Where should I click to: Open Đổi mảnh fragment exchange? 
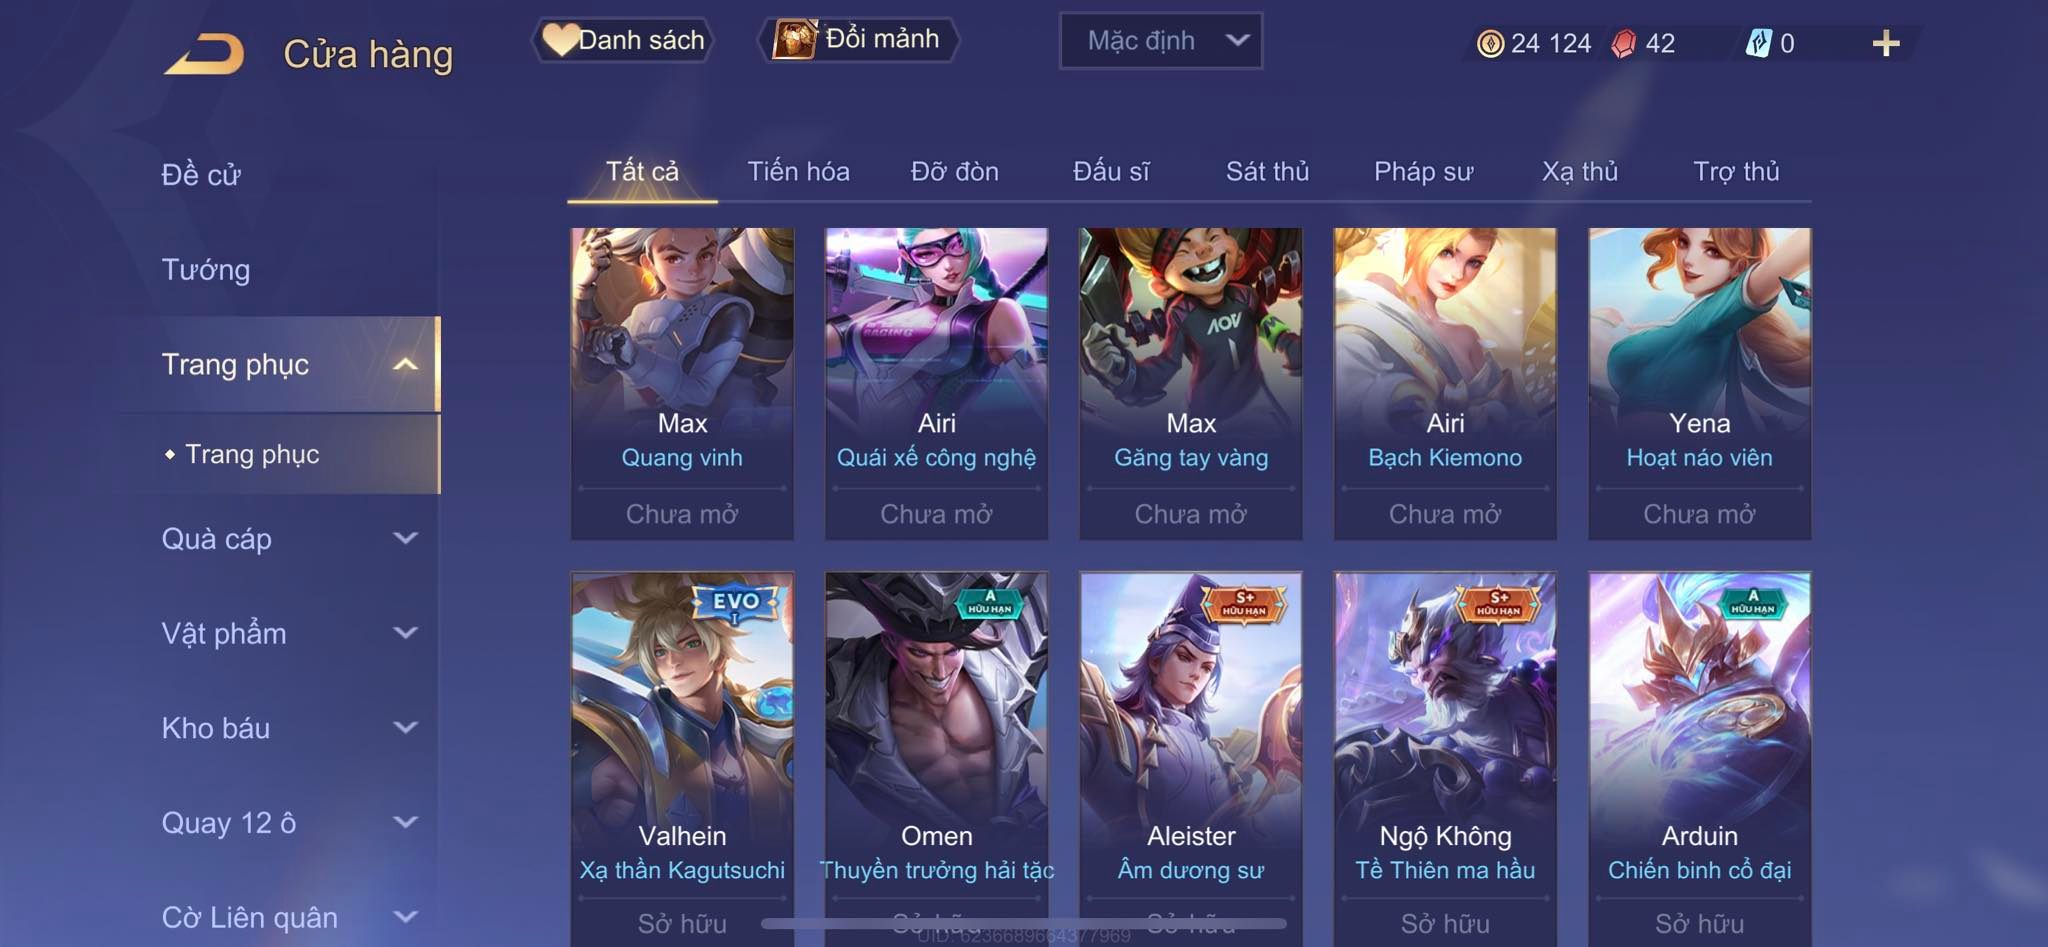pyautogui.click(x=857, y=39)
